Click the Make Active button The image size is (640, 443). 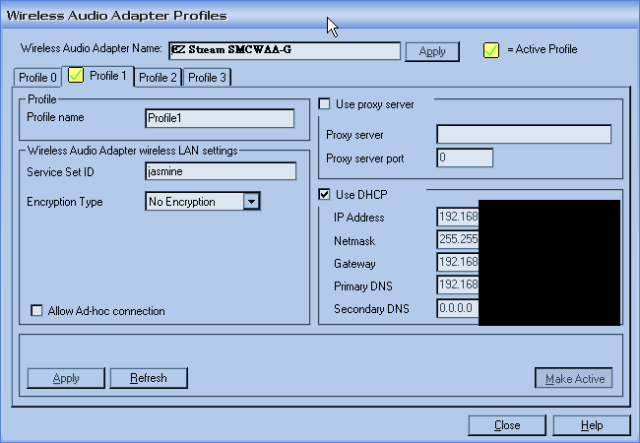point(574,378)
